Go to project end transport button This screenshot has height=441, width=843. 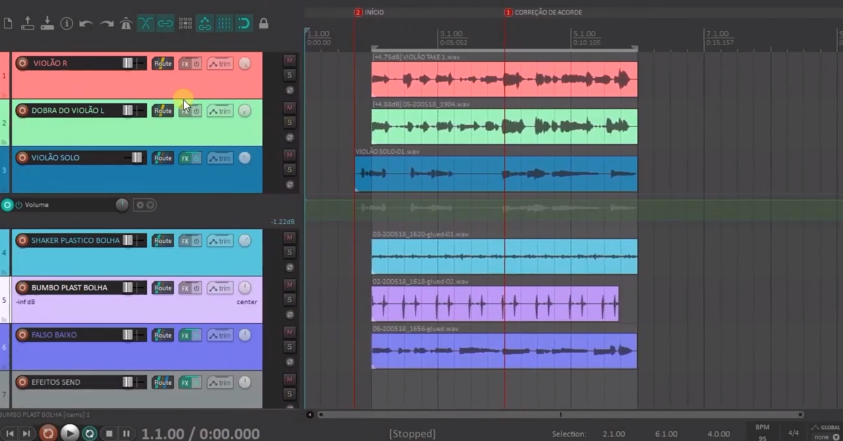[x=26, y=433]
